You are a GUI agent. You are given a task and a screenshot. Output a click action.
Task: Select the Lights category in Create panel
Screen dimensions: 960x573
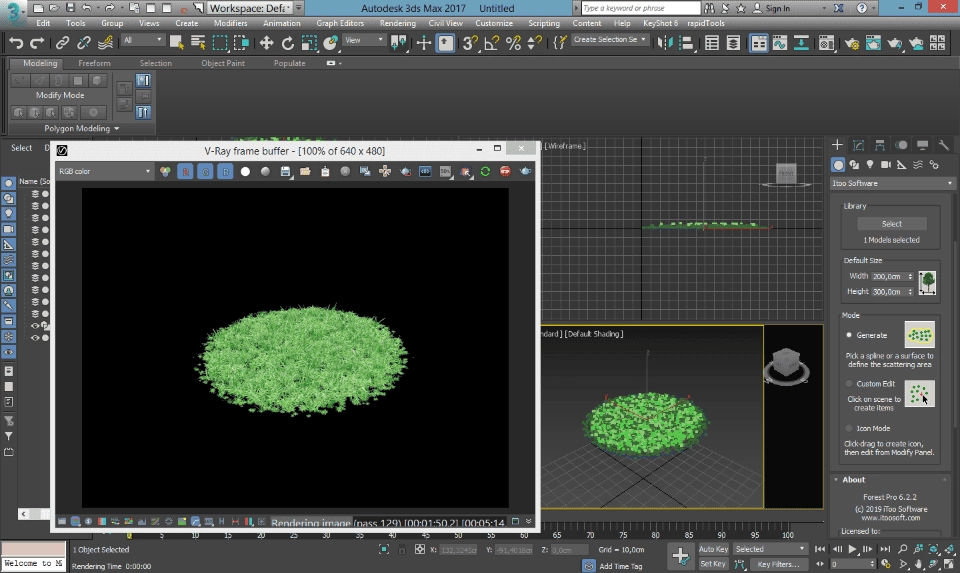870,165
